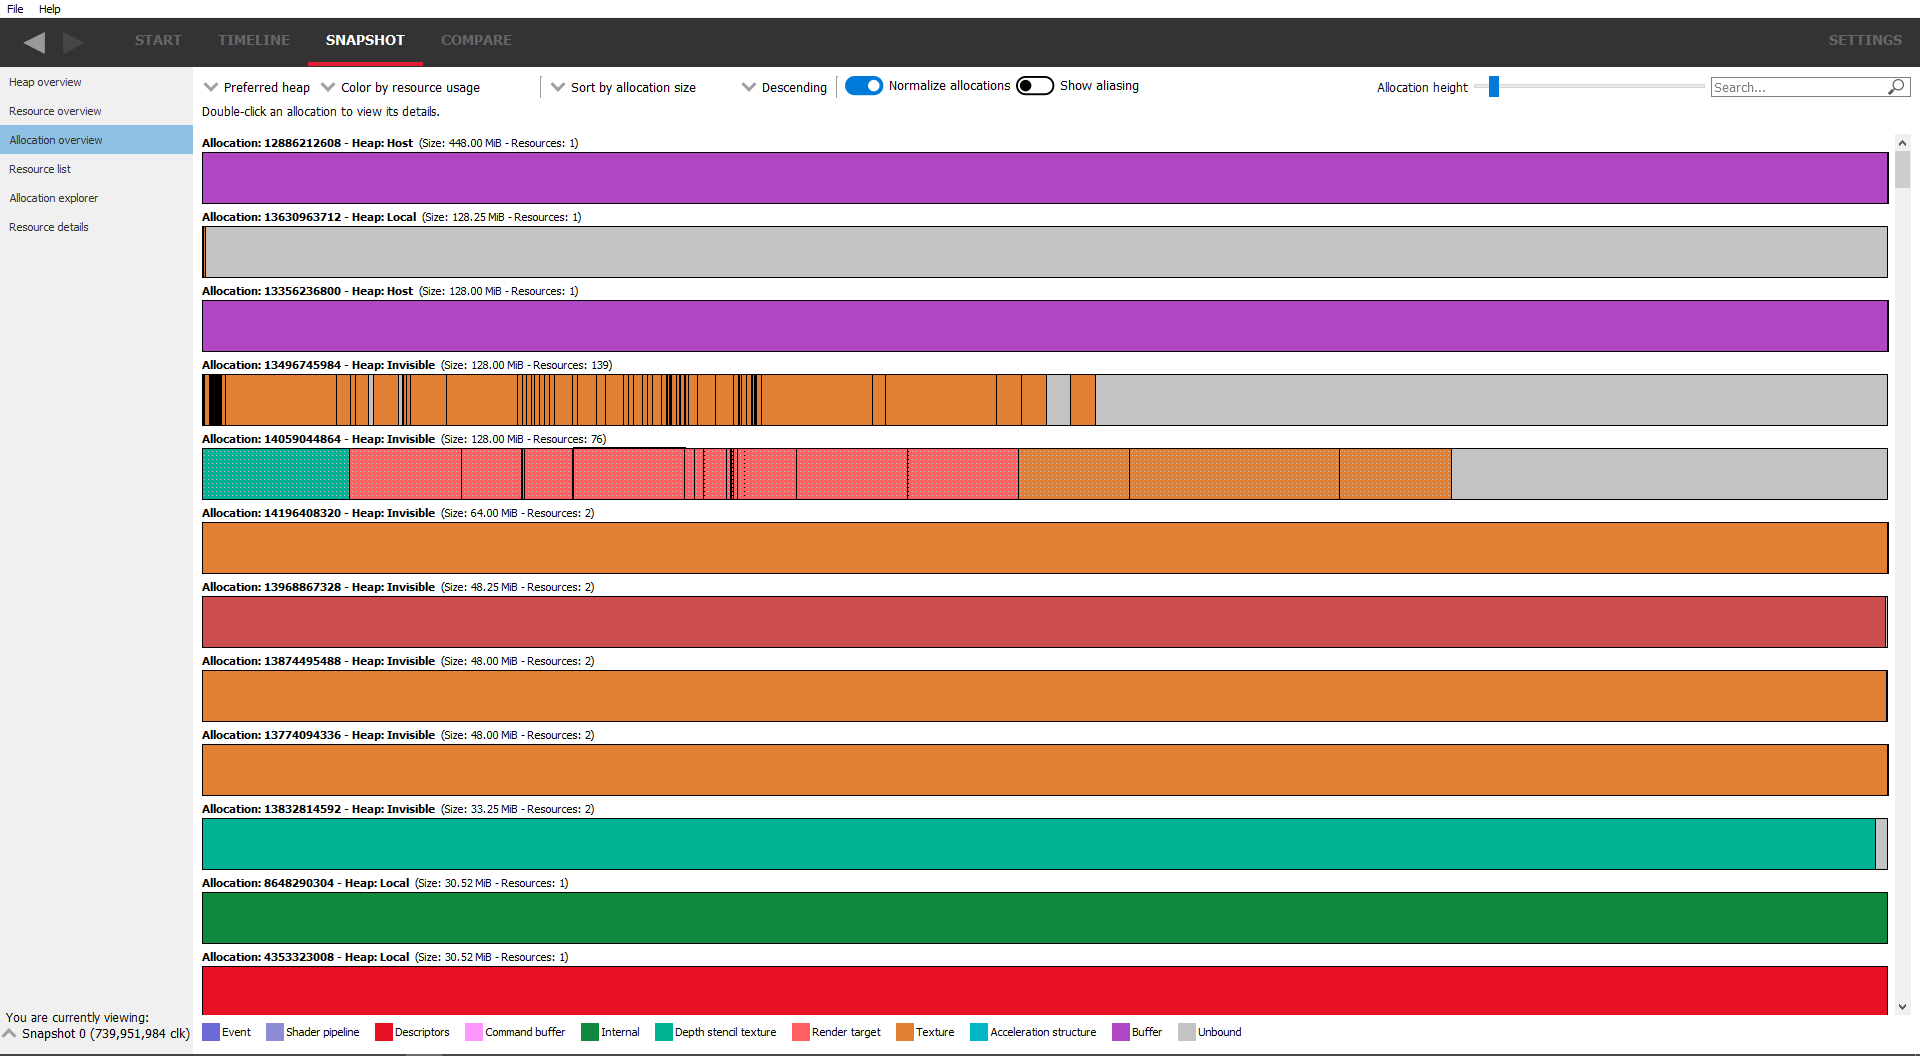Click the Search input field
Screen dimensions: 1920x1056
[1797, 87]
